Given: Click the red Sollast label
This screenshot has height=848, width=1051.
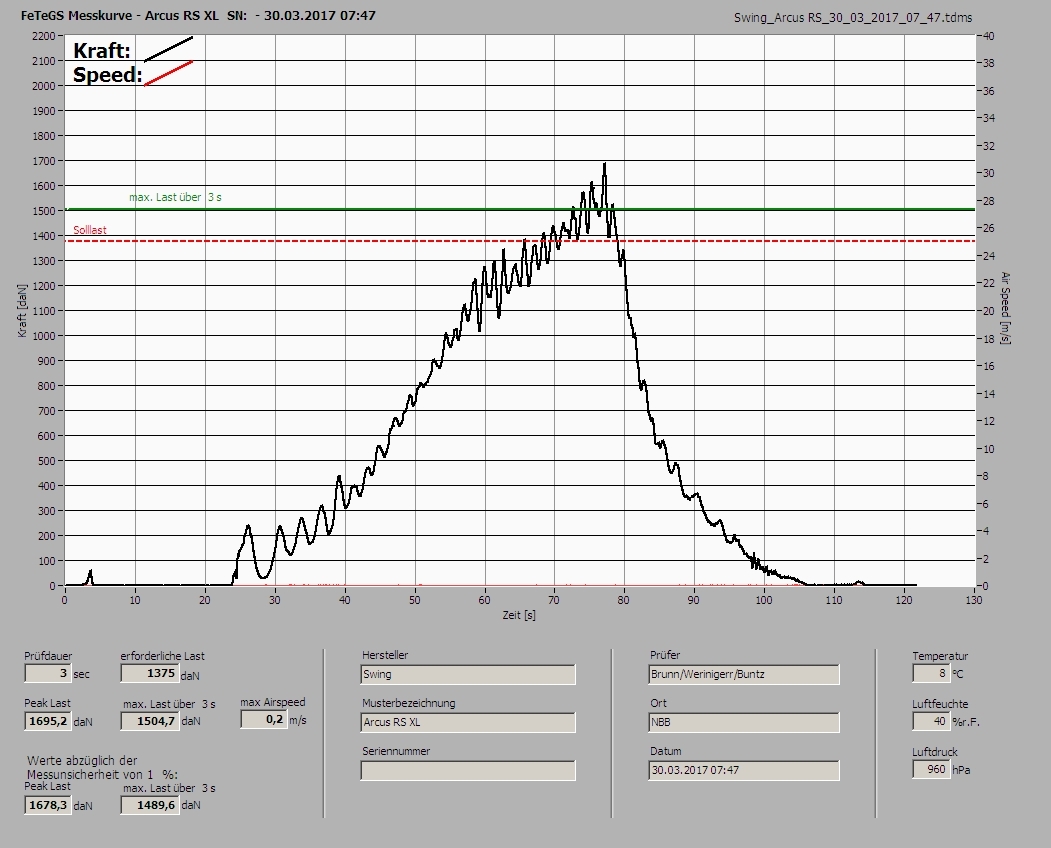Looking at the screenshot, I should click(90, 230).
